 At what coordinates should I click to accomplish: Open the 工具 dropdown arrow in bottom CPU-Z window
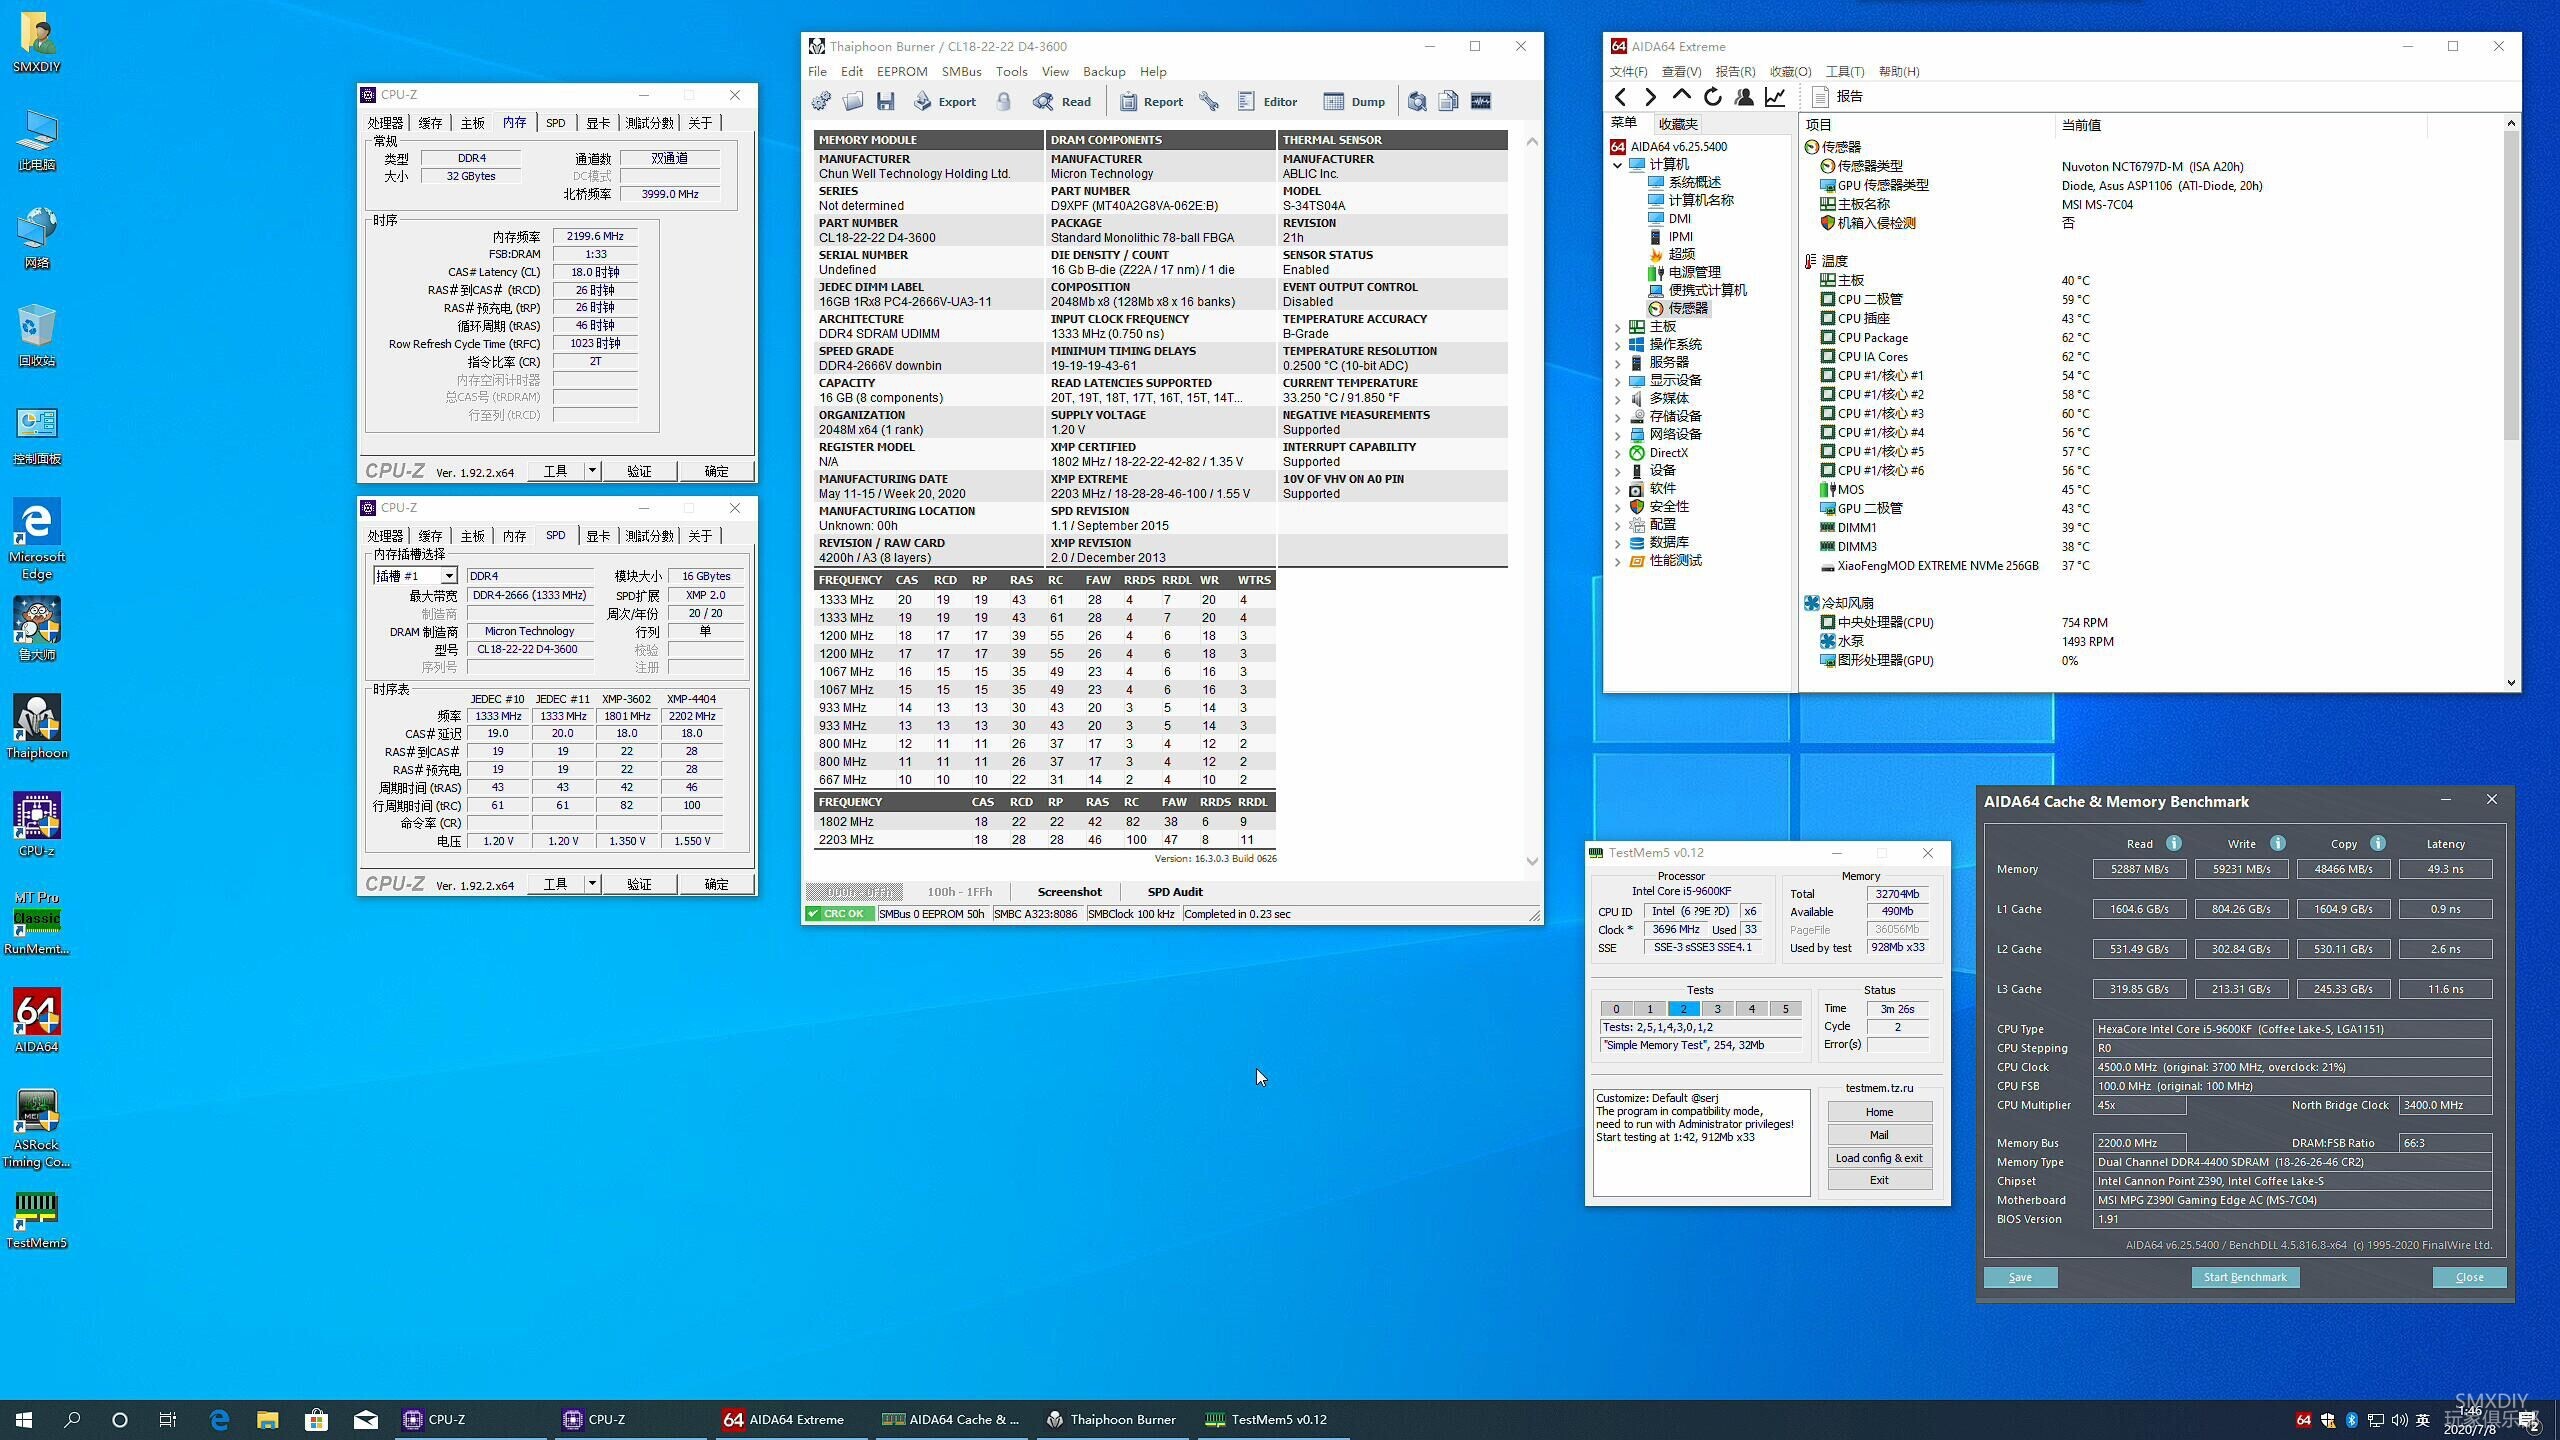coord(592,883)
